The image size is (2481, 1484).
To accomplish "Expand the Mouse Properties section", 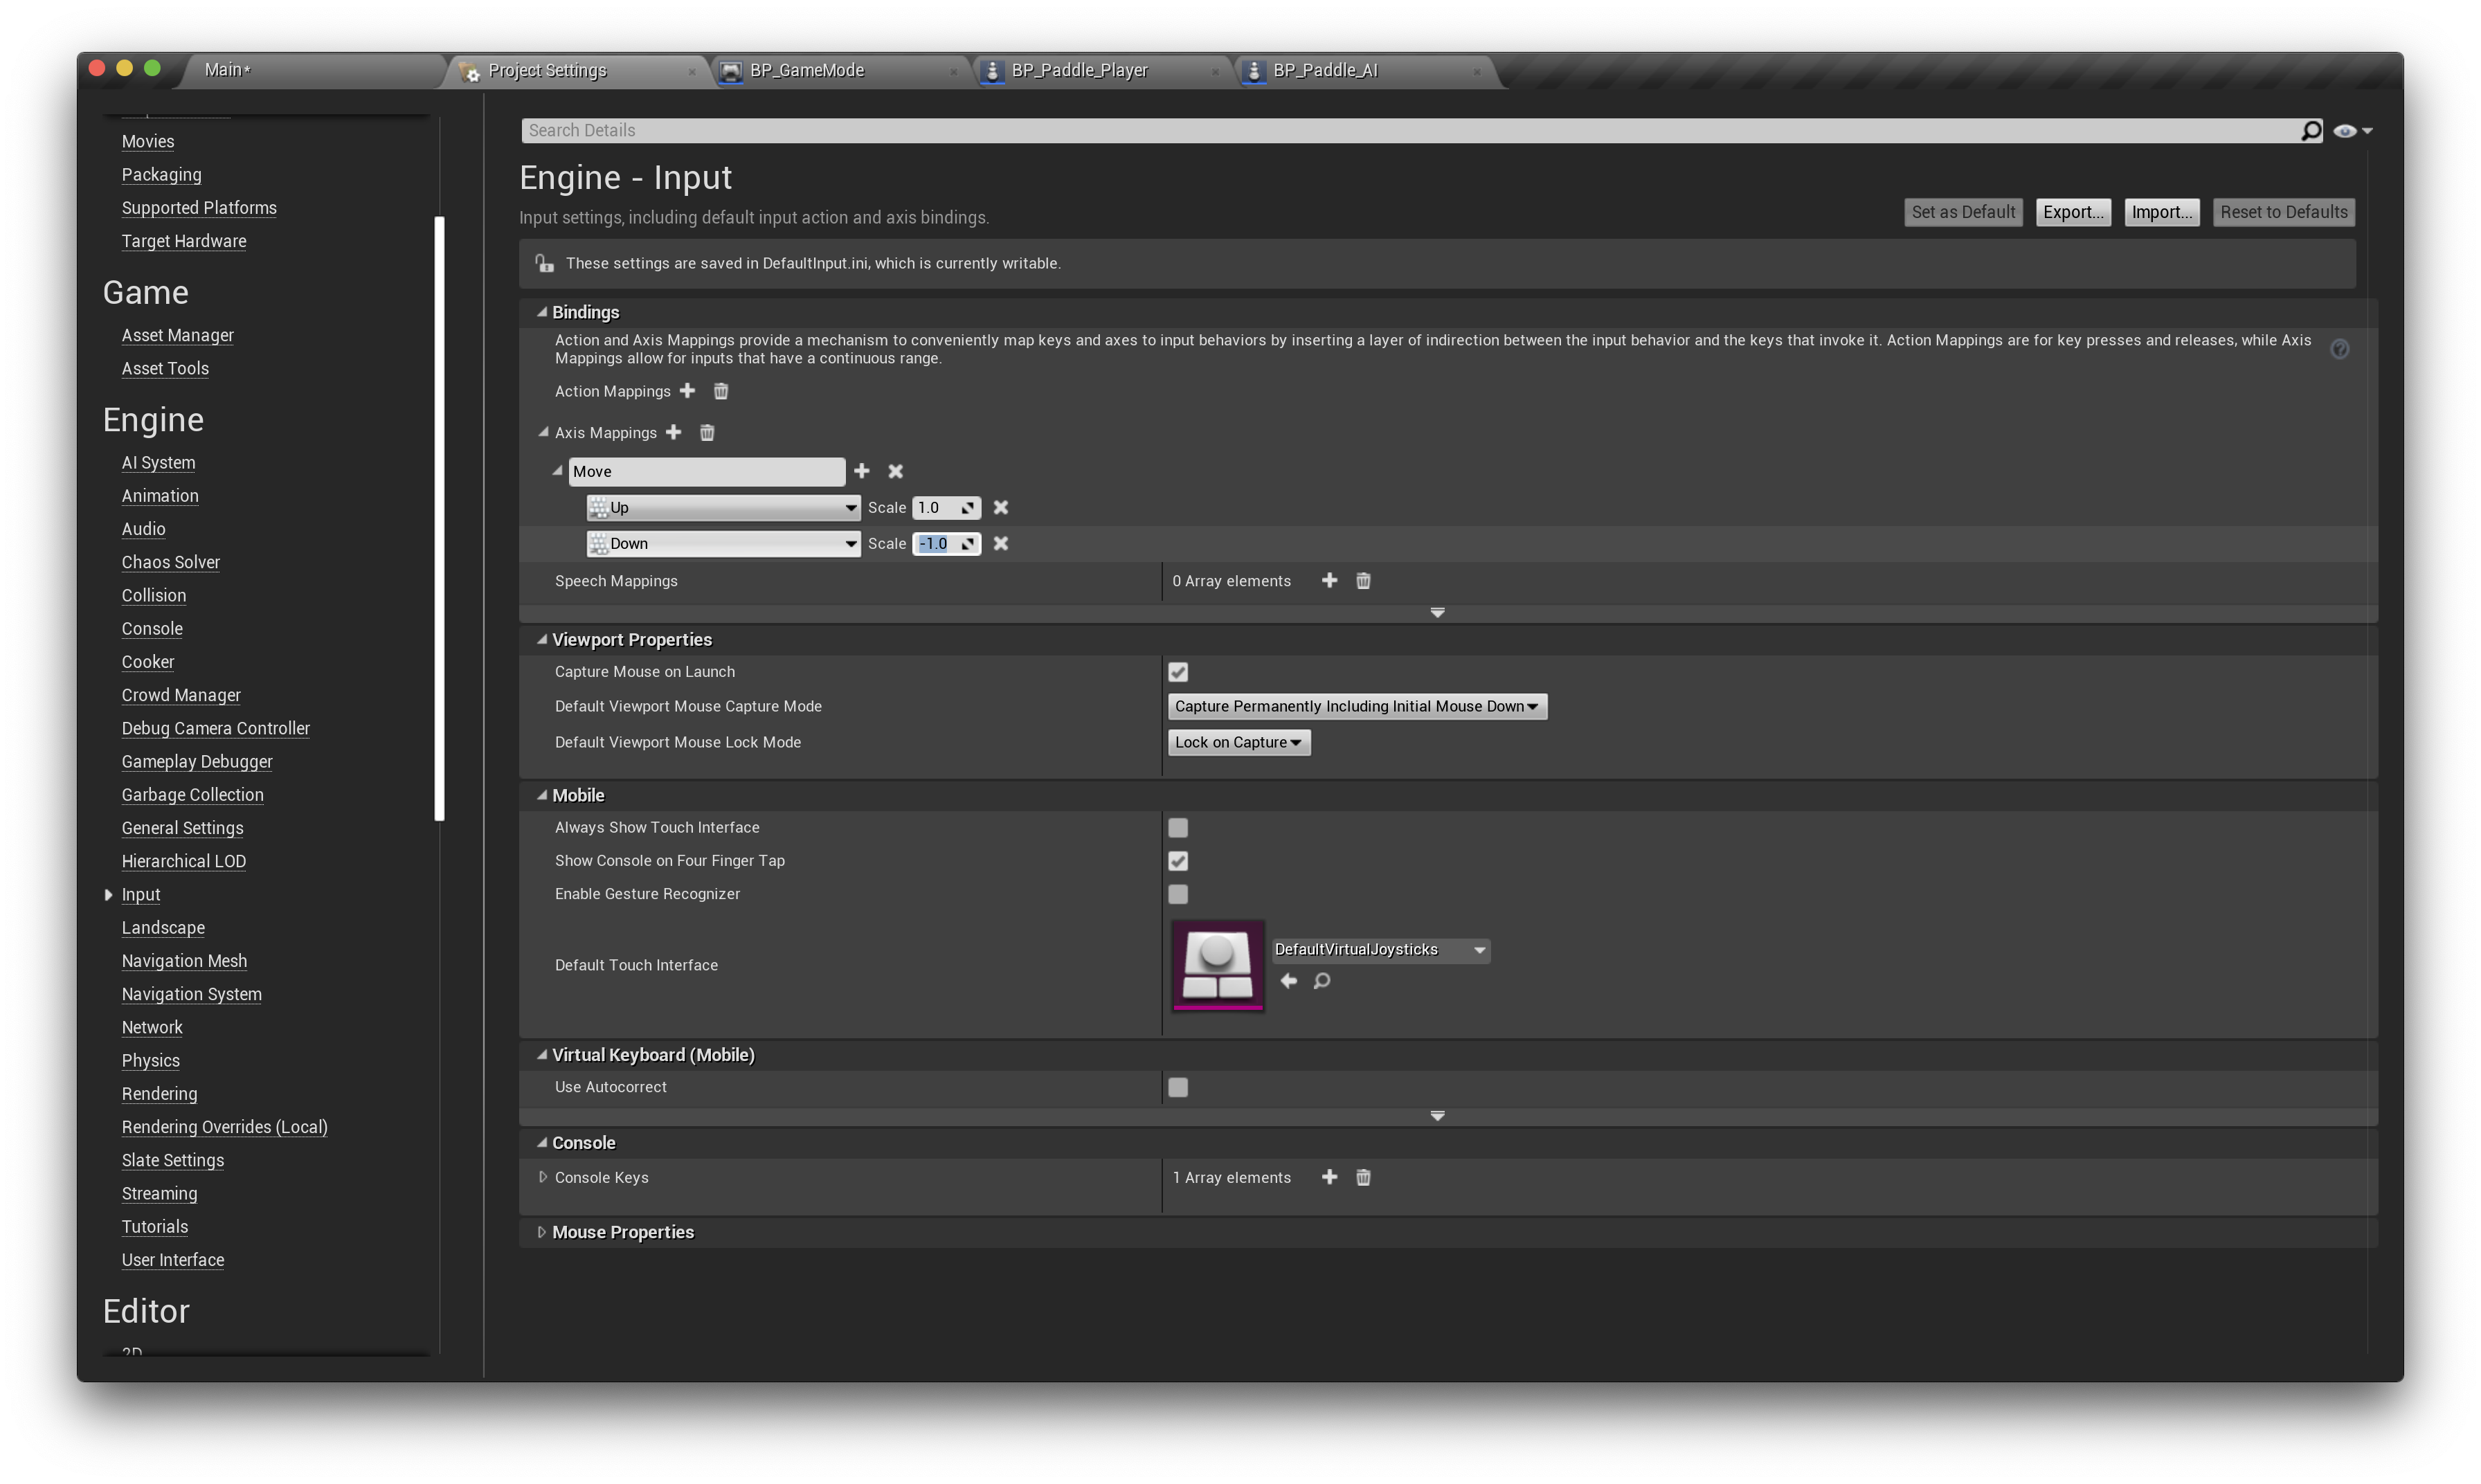I will coord(542,1233).
